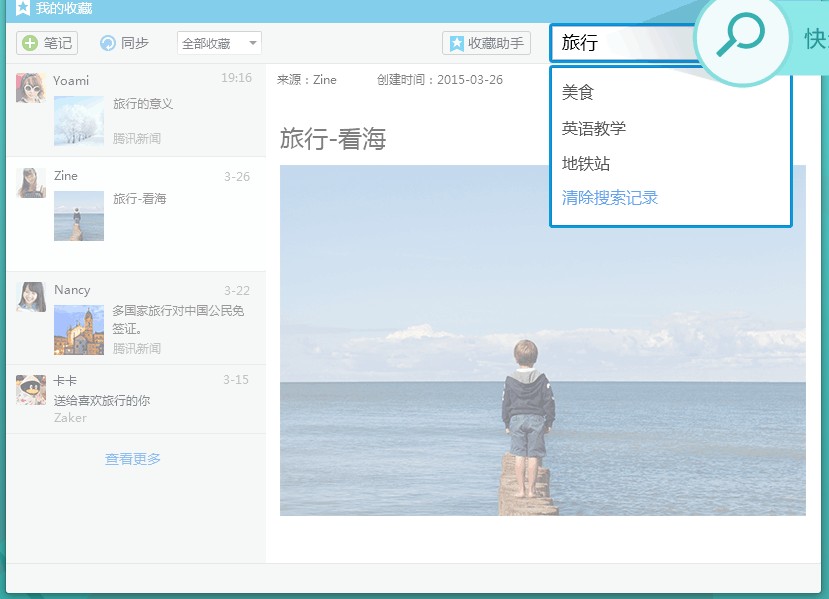Select 美食 from search history
829x599 pixels.
[578, 93]
